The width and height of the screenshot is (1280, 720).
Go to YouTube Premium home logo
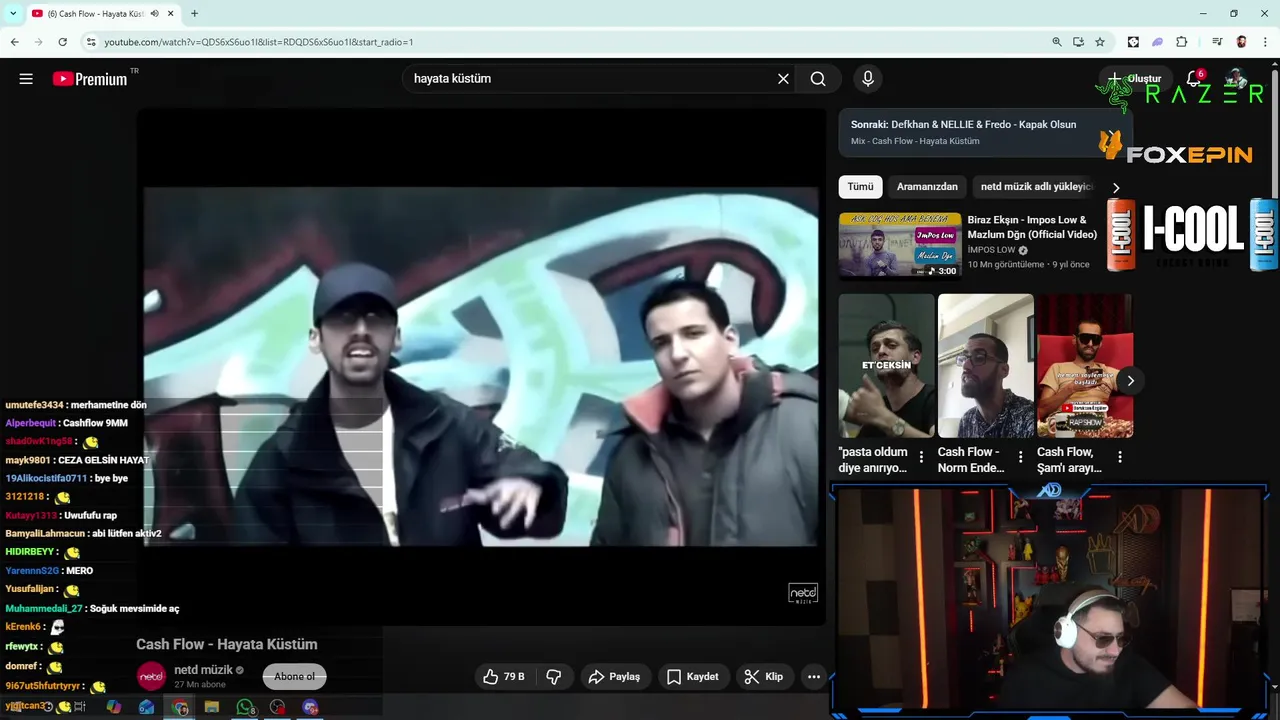point(90,79)
